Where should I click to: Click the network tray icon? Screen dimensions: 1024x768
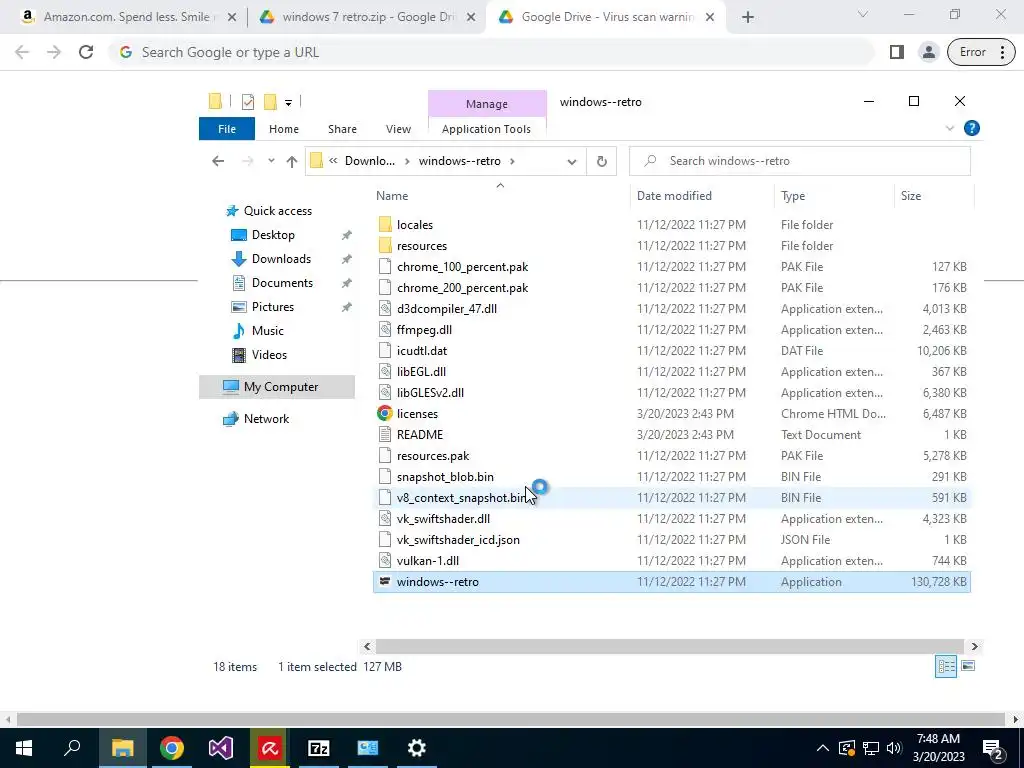click(x=871, y=748)
